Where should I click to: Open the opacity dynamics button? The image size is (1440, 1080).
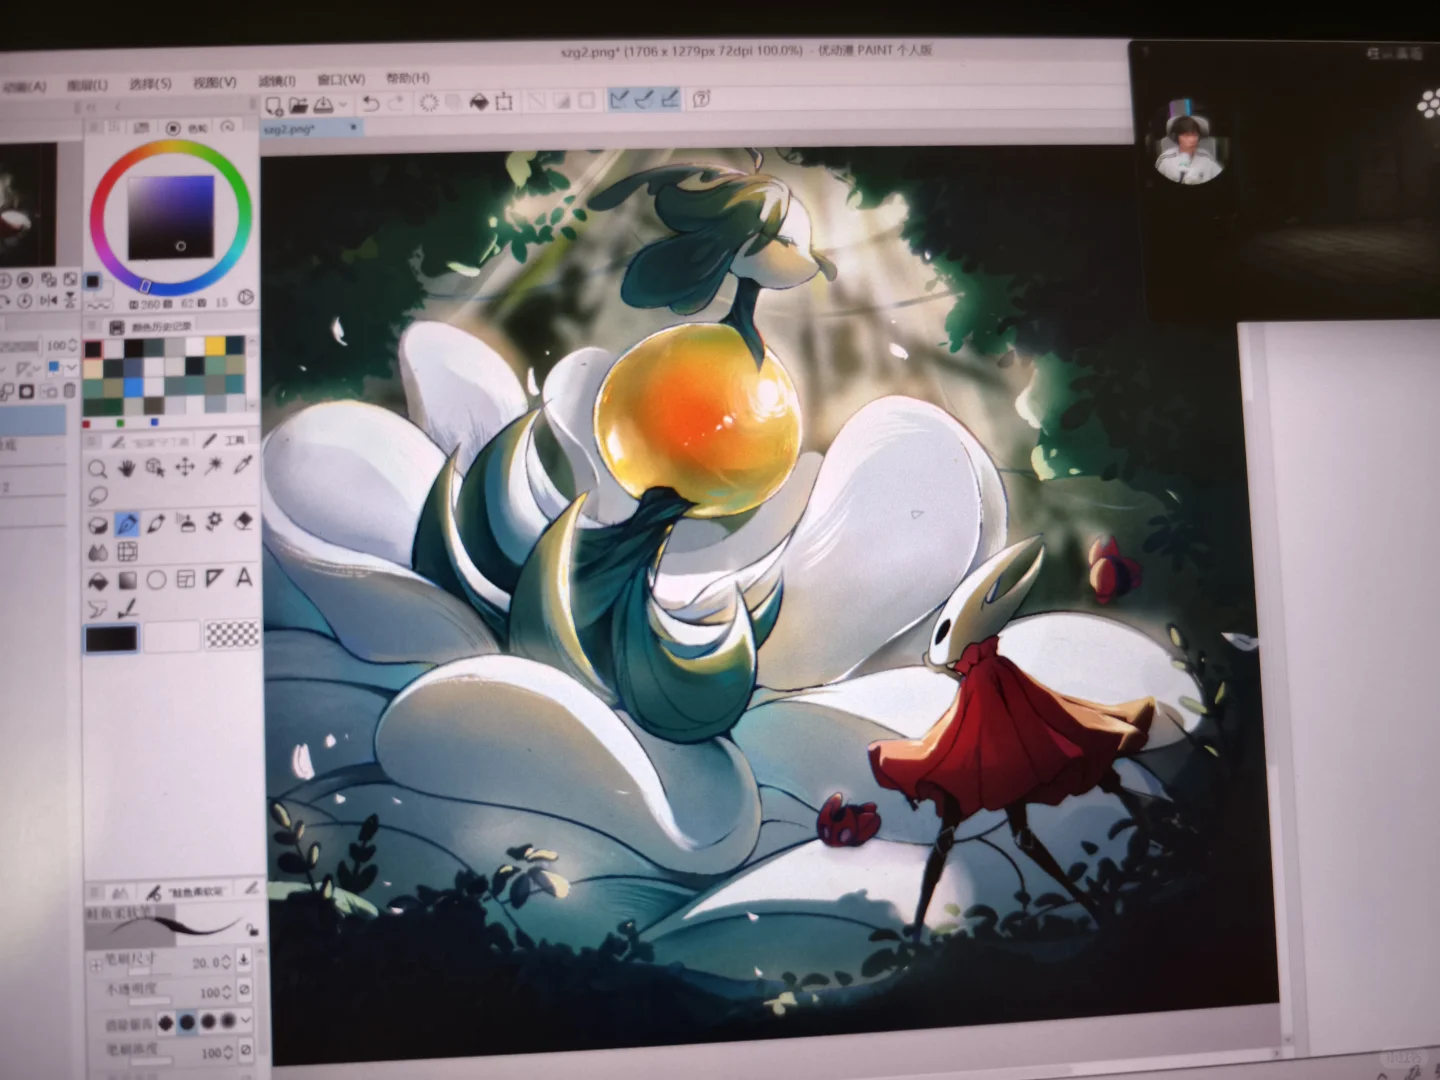click(x=244, y=991)
